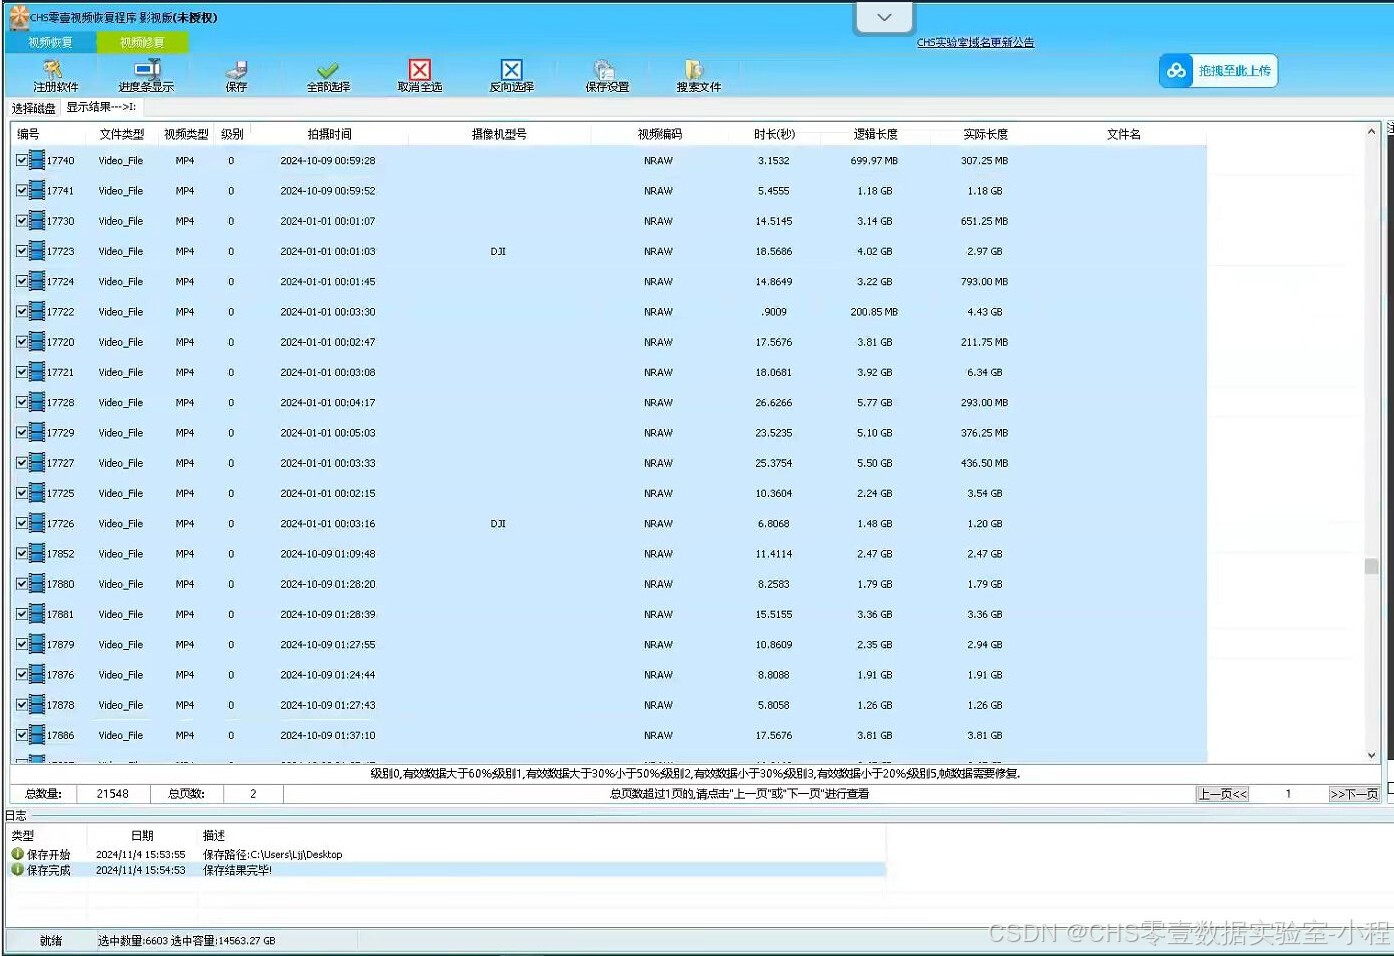The height and width of the screenshot is (956, 1394).
Task: Click the 注册软件 register software icon
Action: (x=53, y=69)
